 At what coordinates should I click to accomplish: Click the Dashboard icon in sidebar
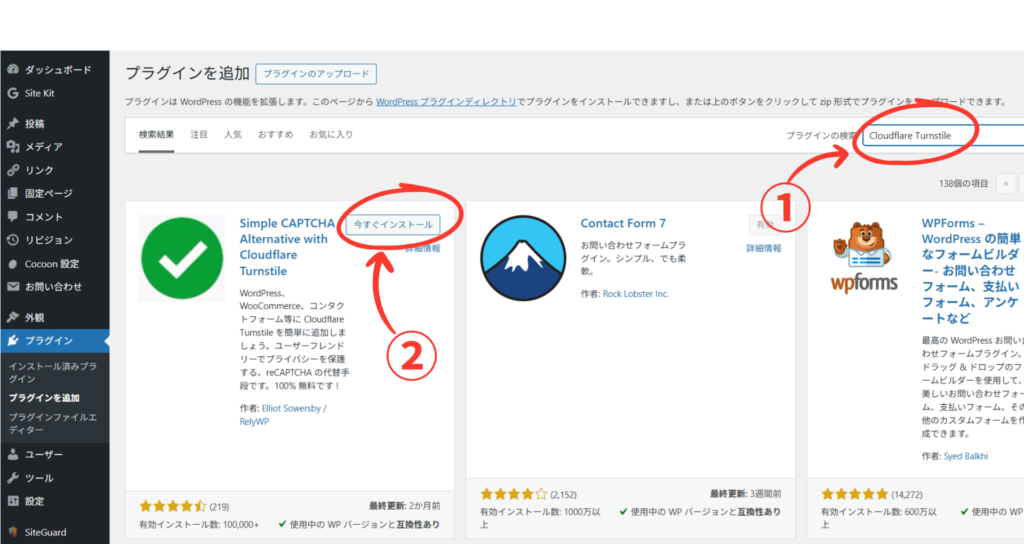tap(12, 70)
